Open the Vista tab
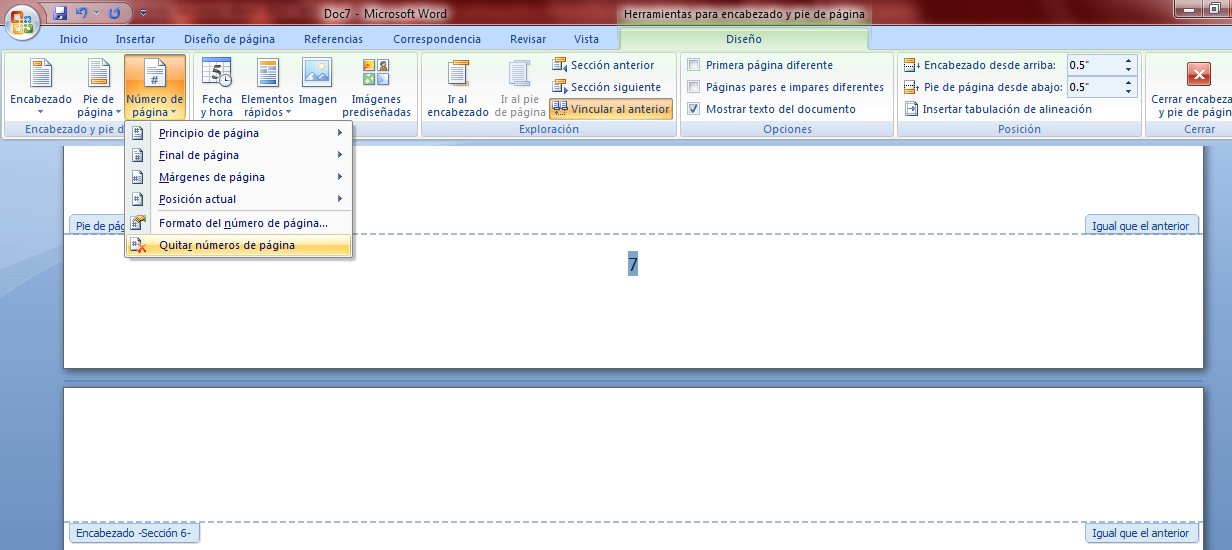Screen dimensions: 1232x550 [587, 39]
